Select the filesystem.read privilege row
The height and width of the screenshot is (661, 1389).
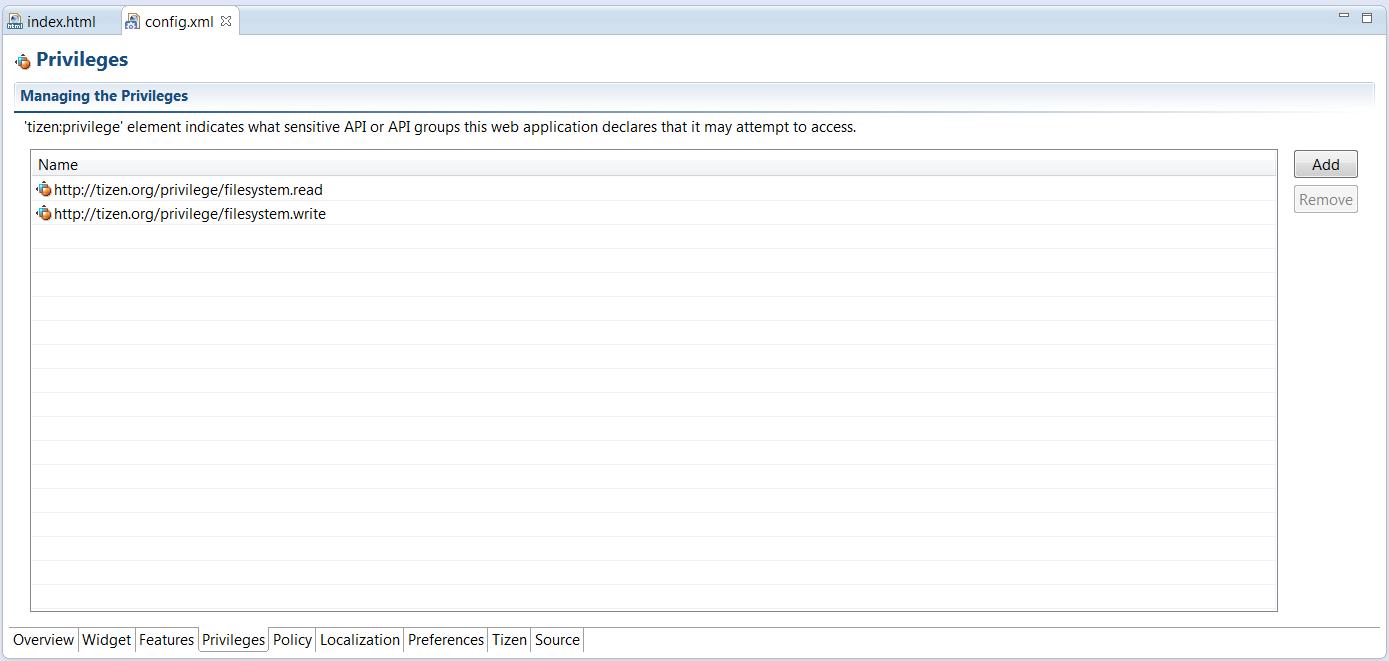click(654, 189)
